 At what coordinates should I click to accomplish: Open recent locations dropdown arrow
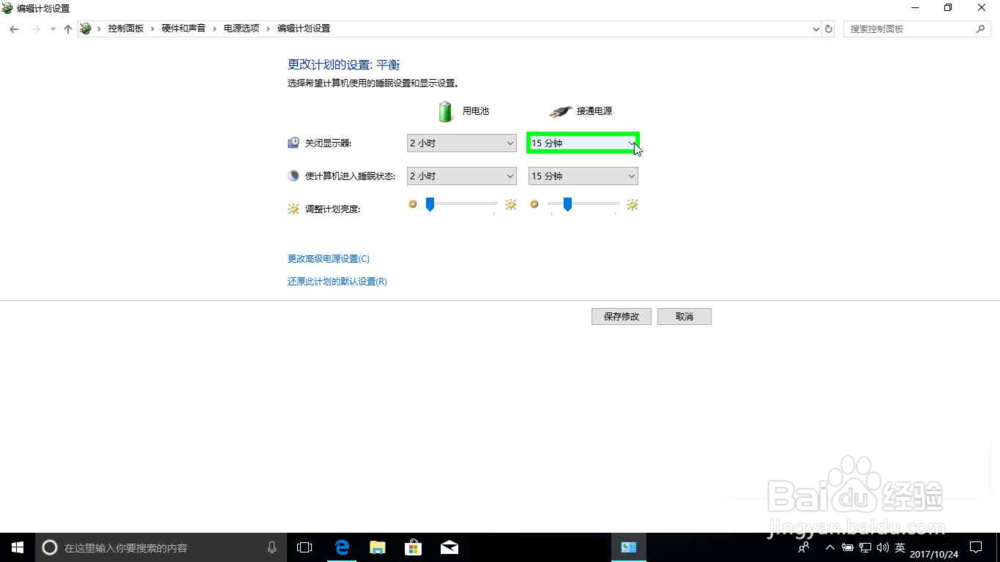point(52,29)
